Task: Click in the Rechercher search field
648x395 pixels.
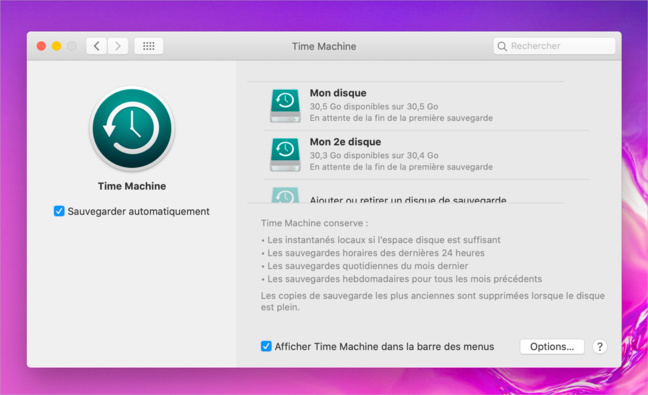Action: [x=554, y=46]
